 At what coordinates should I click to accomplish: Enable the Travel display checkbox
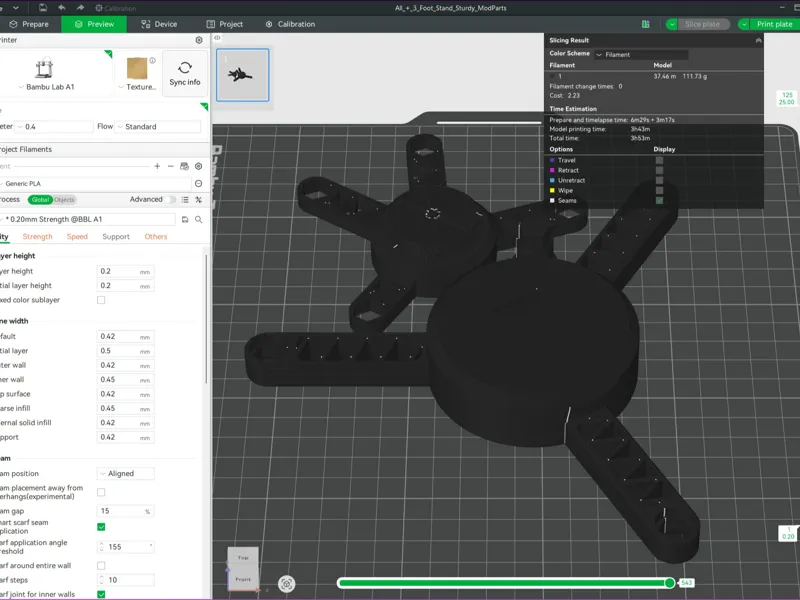[x=659, y=160]
